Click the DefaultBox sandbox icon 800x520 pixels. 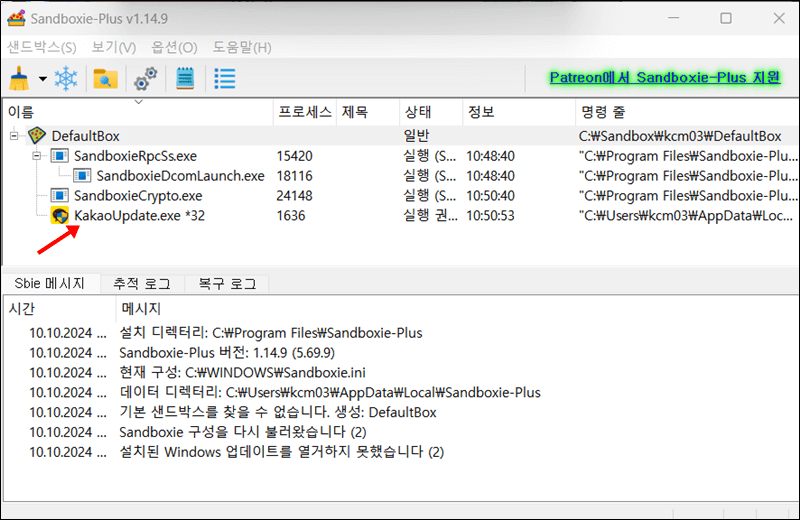pos(37,136)
